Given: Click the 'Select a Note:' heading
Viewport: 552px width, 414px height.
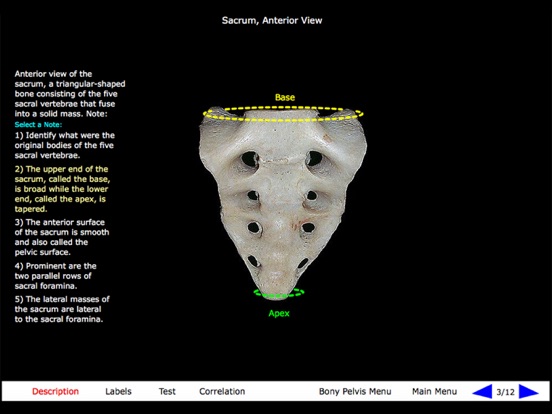Looking at the screenshot, I should pyautogui.click(x=38, y=125).
